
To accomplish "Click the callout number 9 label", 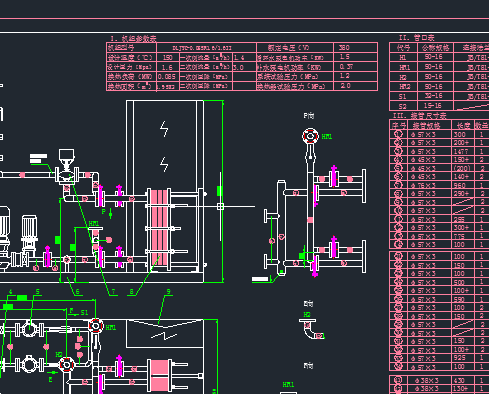I will [169, 292].
